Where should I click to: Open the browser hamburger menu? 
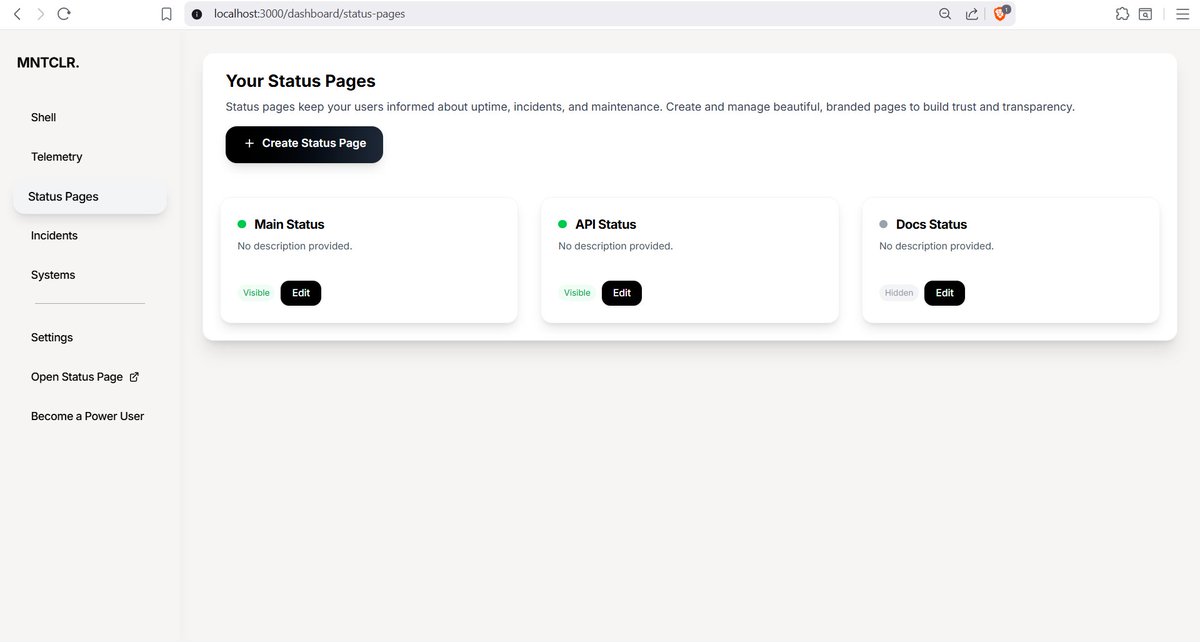coord(1181,14)
